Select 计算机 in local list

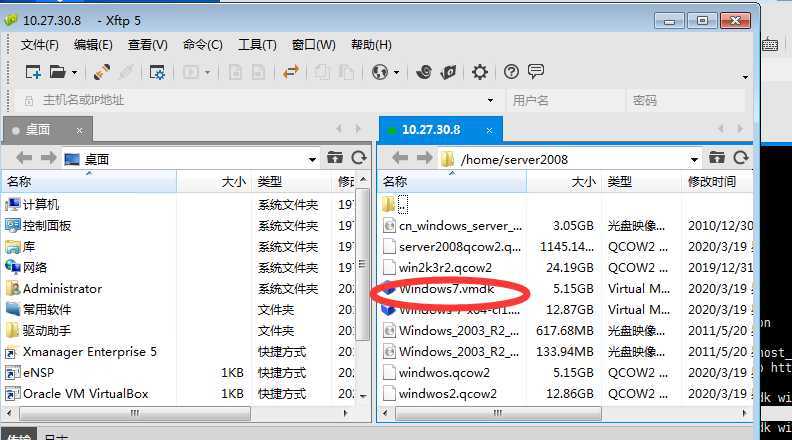click(32, 204)
